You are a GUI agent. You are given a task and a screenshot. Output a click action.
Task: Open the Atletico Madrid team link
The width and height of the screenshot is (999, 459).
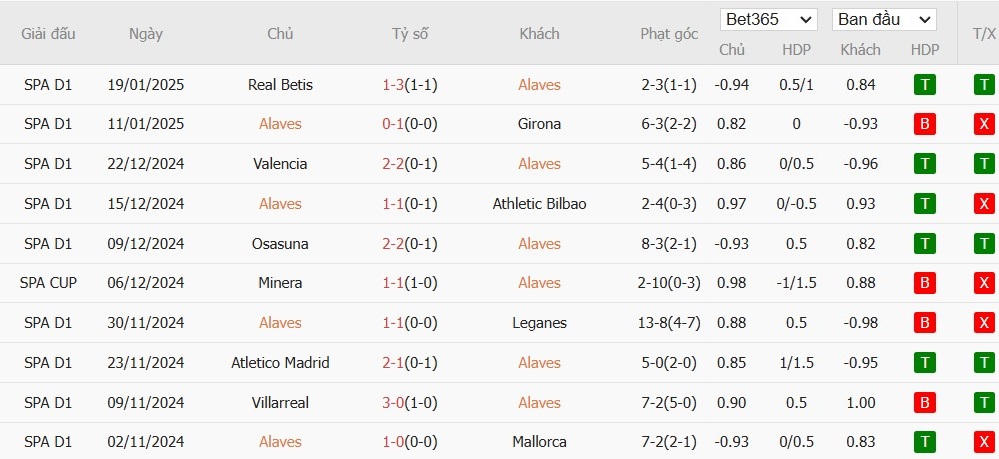tap(280, 363)
